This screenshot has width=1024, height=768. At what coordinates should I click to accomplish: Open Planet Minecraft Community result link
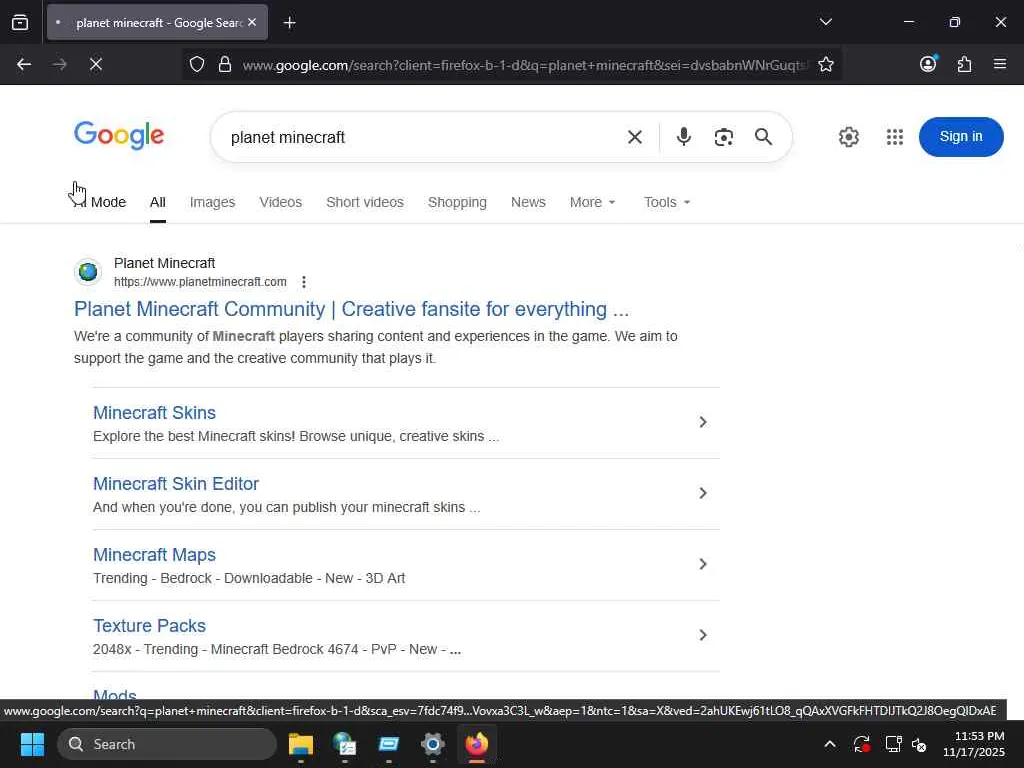[351, 309]
